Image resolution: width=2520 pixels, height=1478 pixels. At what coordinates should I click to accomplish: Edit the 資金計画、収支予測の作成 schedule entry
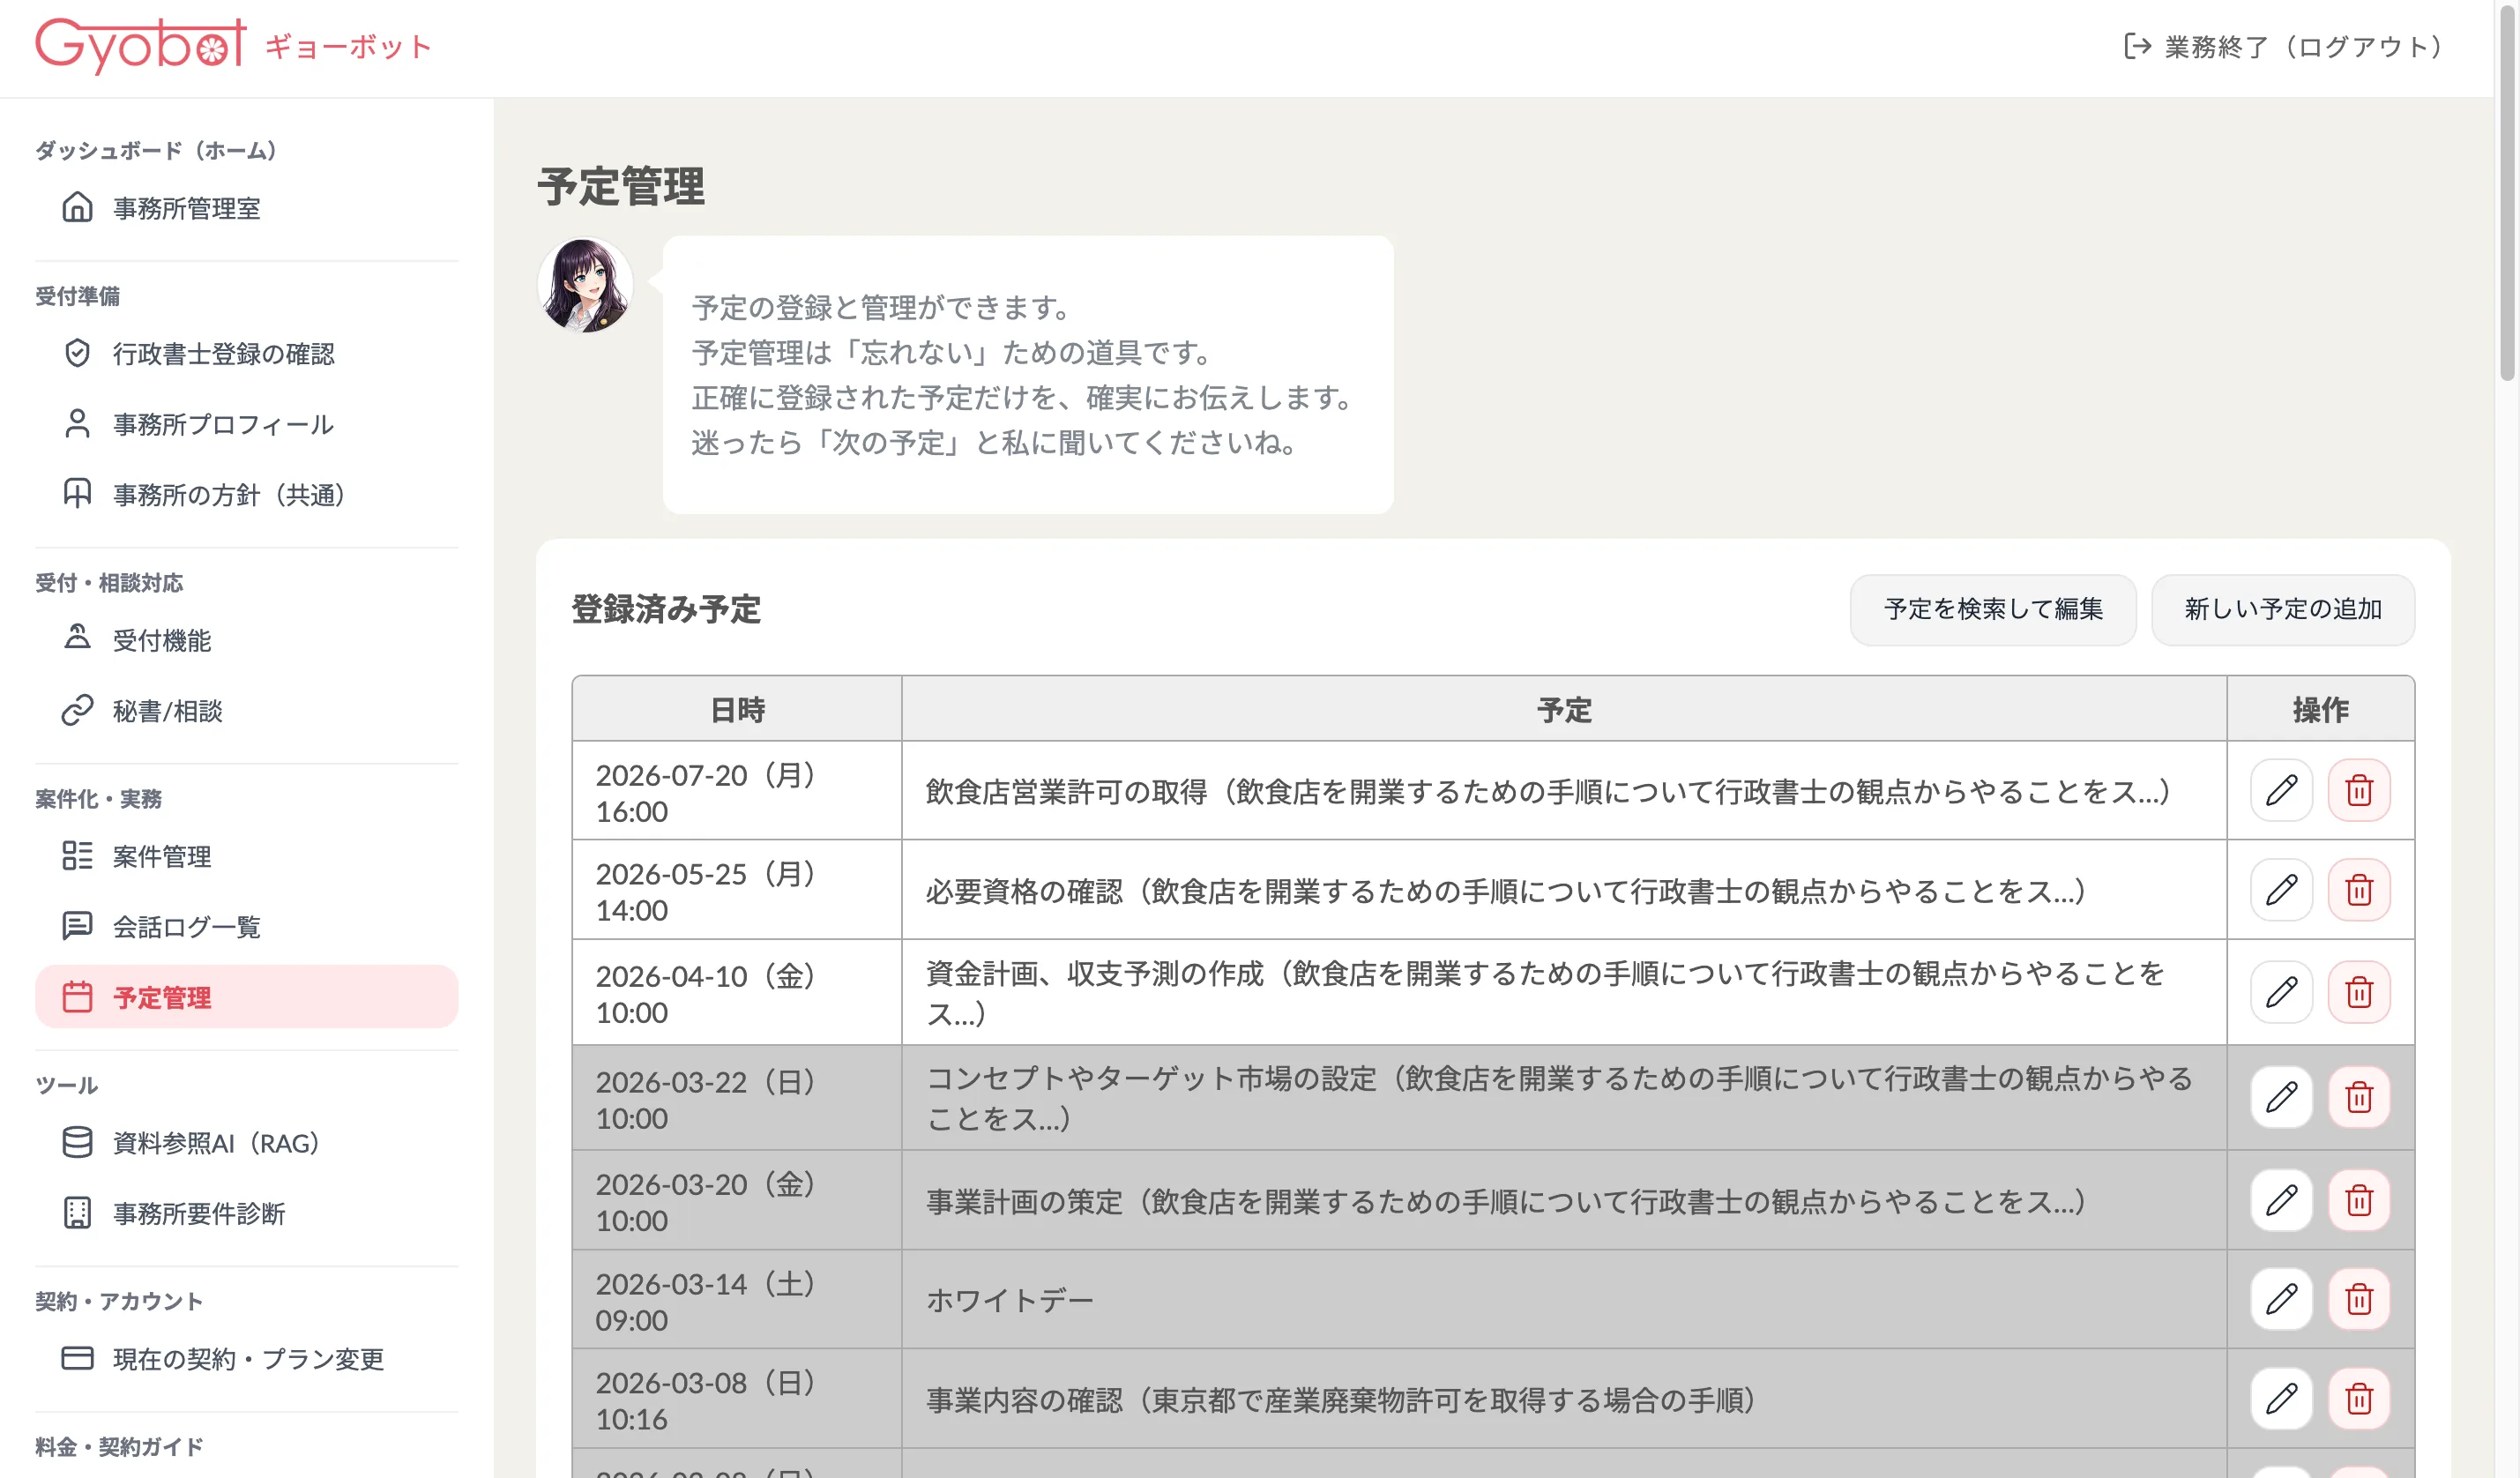(2281, 992)
